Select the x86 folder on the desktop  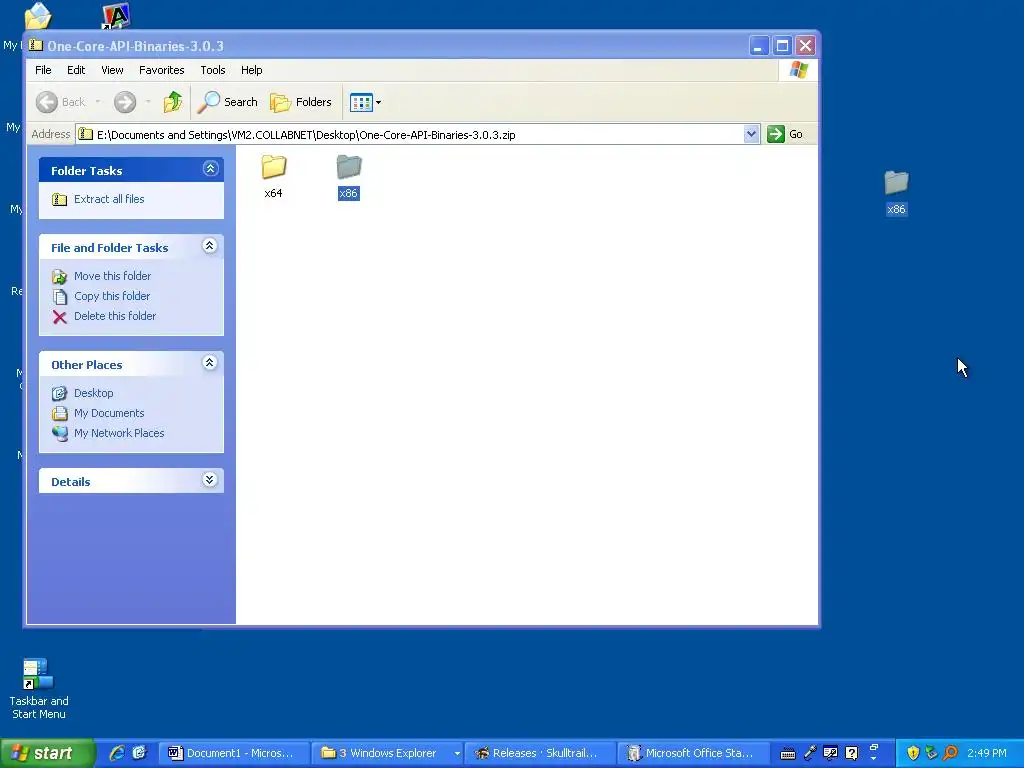897,192
